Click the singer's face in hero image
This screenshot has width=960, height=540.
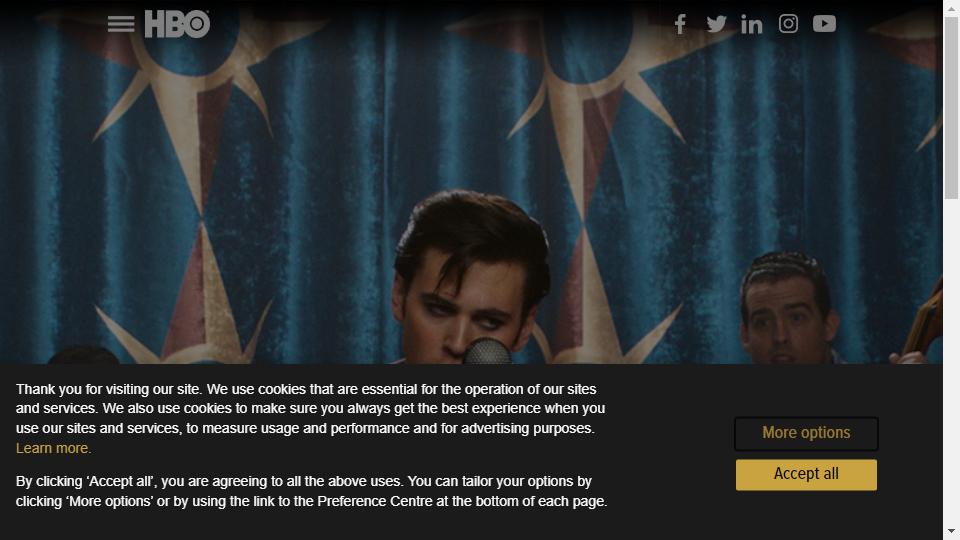coord(465,300)
